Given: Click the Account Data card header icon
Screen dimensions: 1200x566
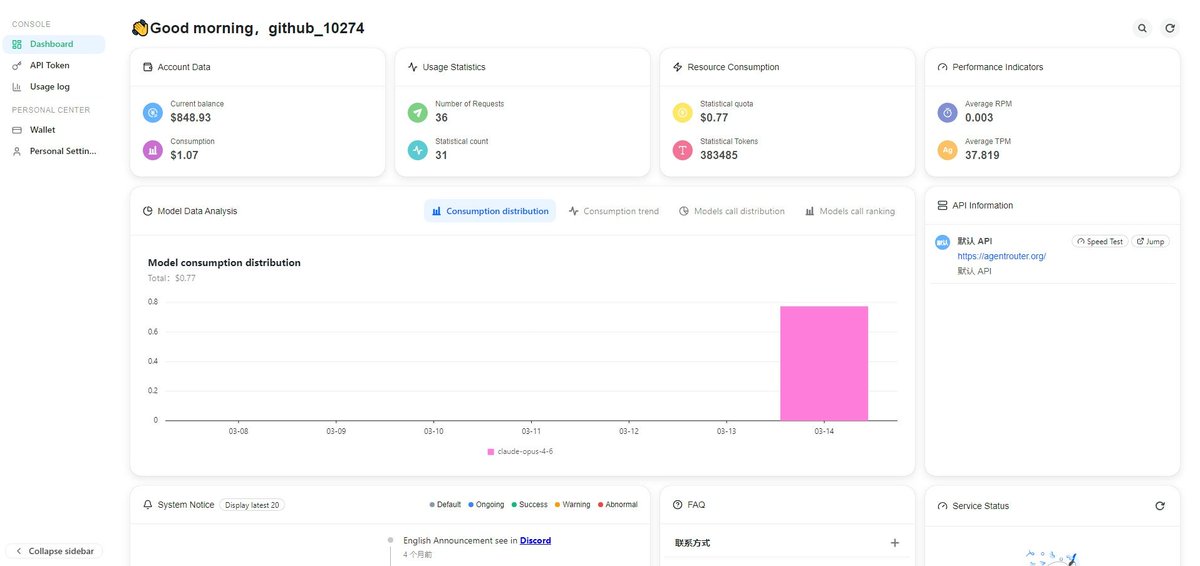Looking at the screenshot, I should click(148, 67).
